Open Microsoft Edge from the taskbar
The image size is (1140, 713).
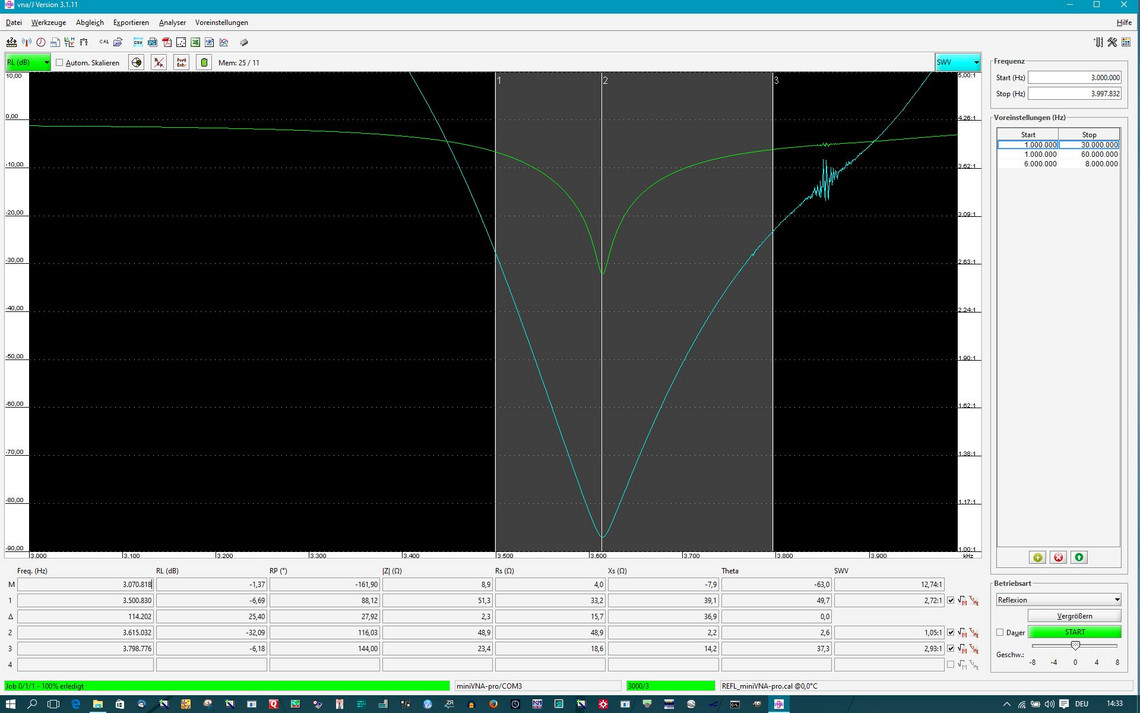pyautogui.click(x=76, y=704)
